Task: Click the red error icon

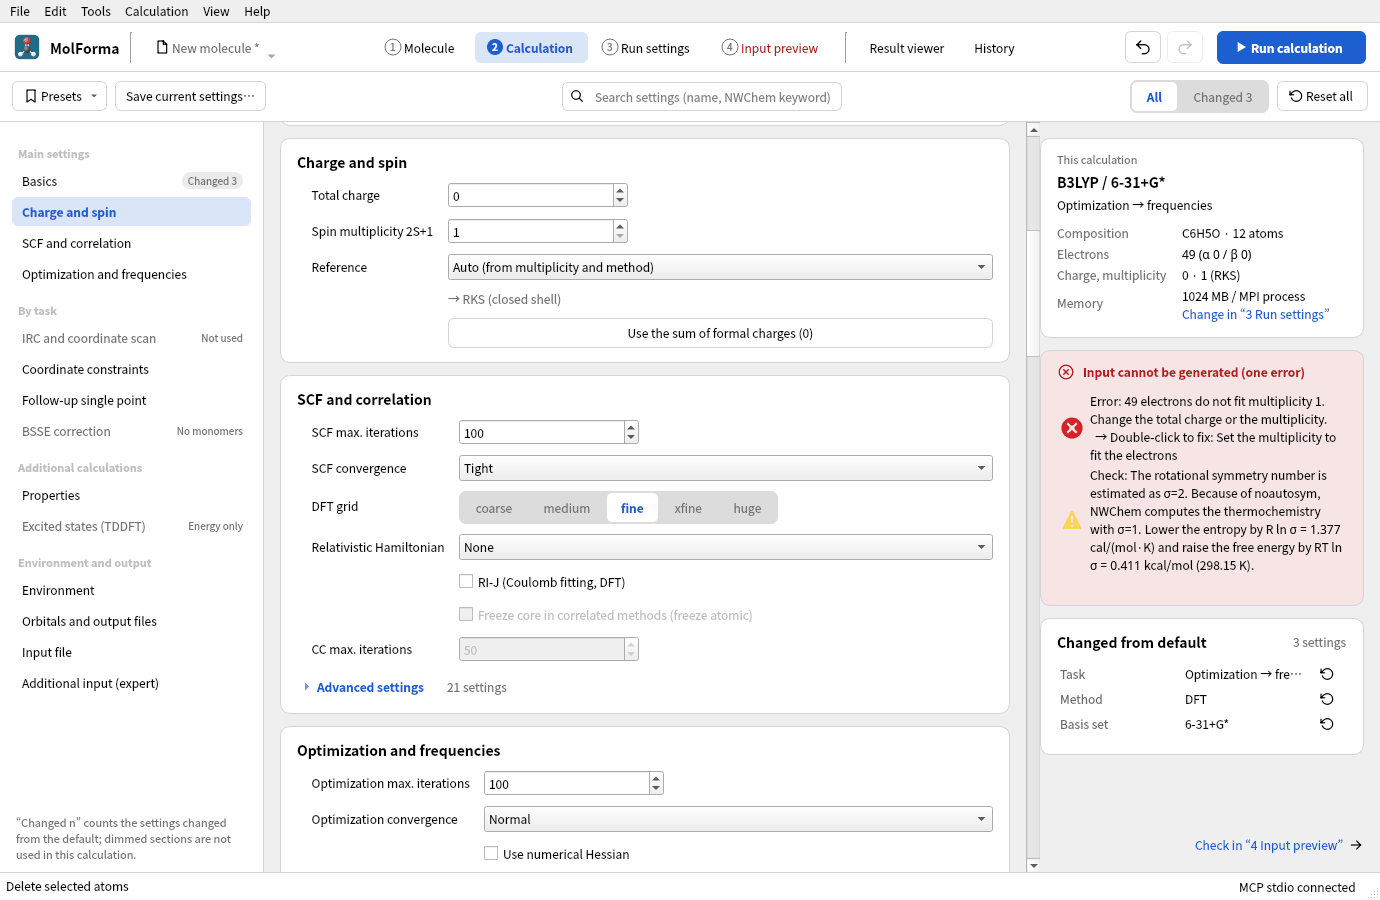Action: 1071,428
